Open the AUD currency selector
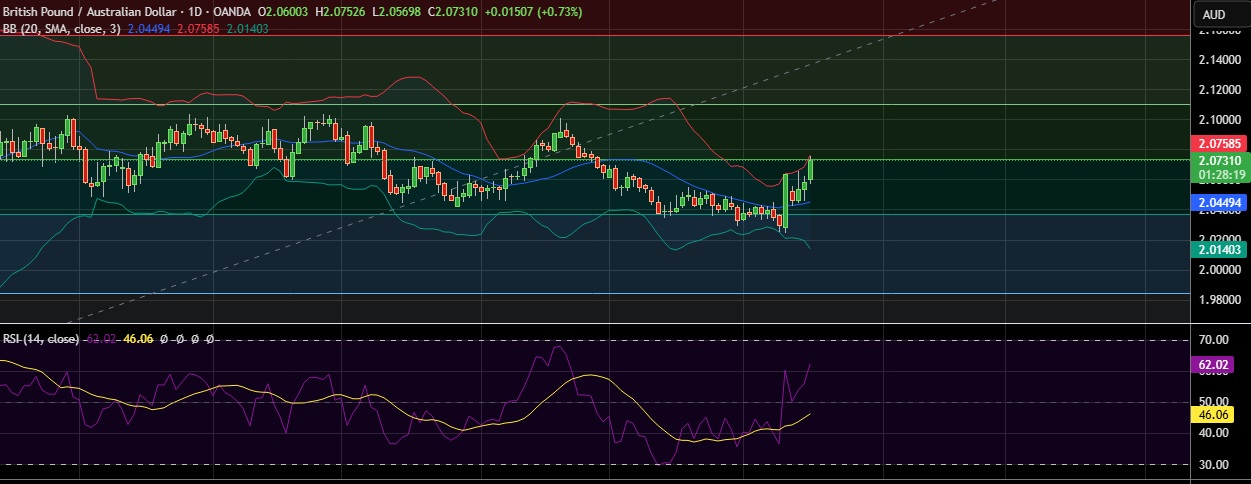The width and height of the screenshot is (1251, 484). point(1214,14)
